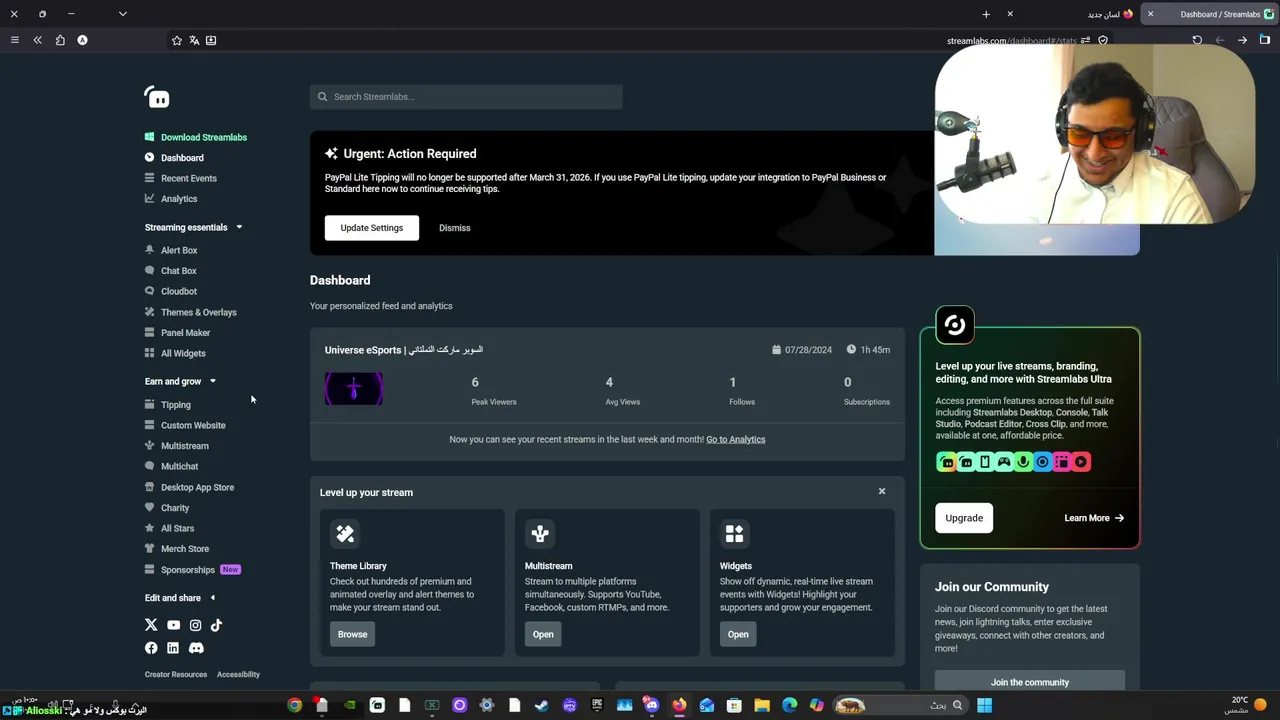Open the Accessibility link
Image resolution: width=1280 pixels, height=720 pixels.
238,674
